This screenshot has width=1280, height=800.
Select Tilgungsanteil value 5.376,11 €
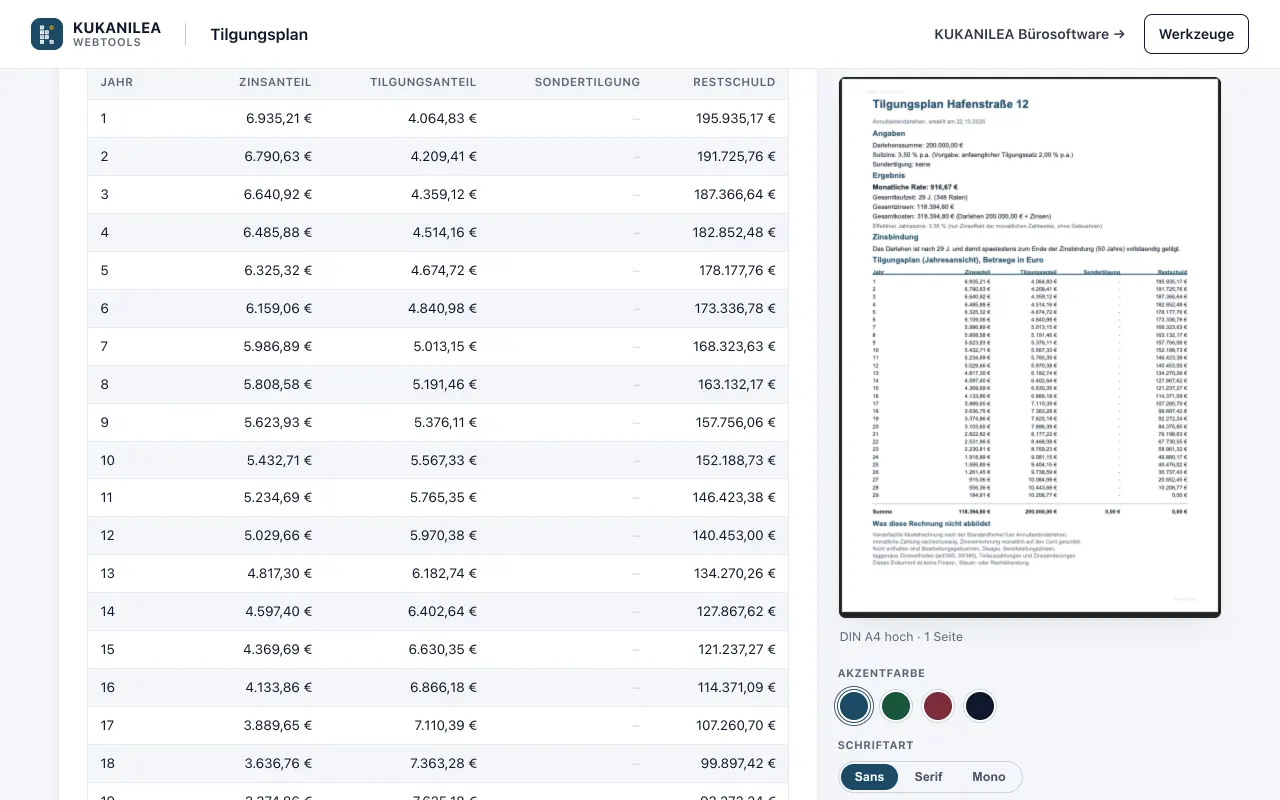tap(445, 422)
